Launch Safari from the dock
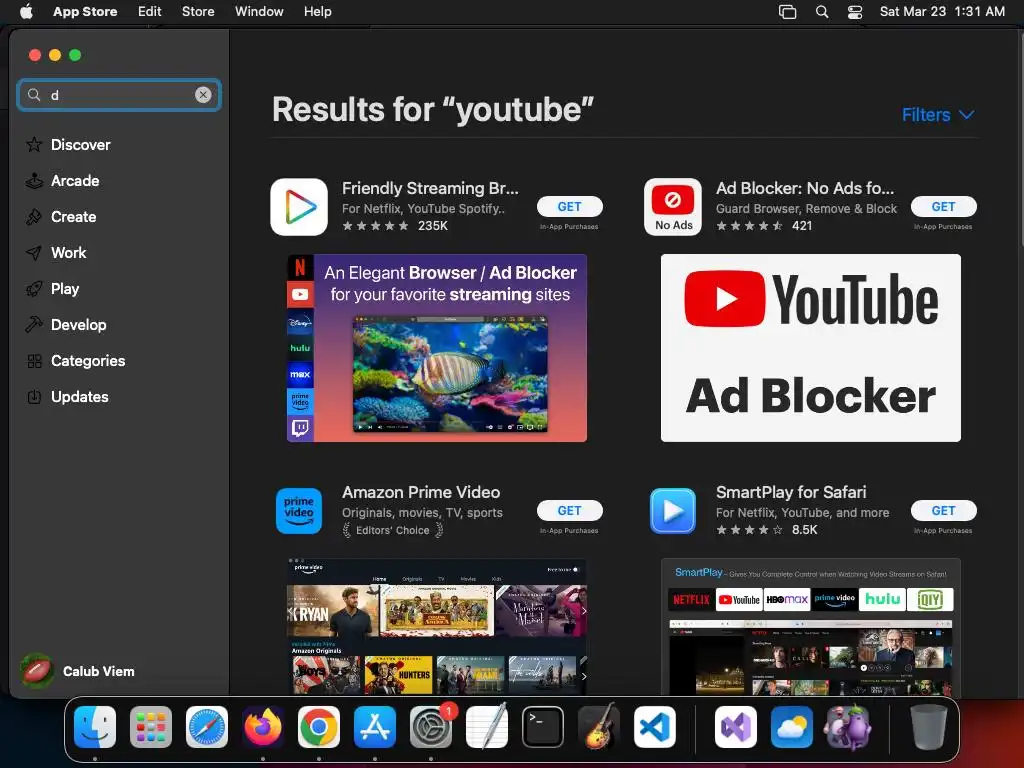 [x=207, y=727]
